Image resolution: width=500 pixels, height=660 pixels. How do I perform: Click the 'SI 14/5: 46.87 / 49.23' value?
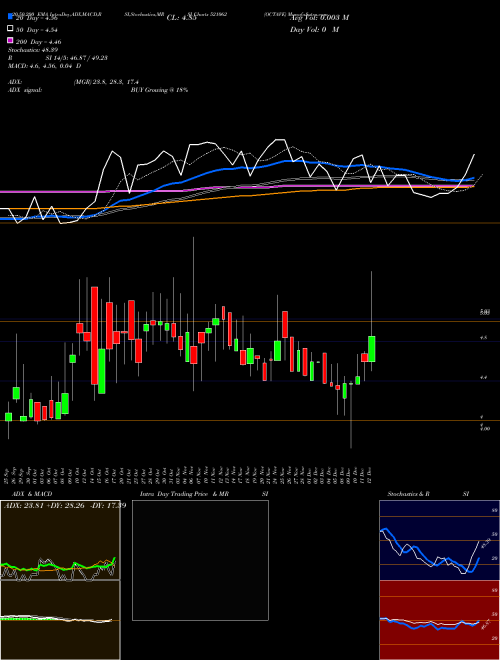point(77,58)
